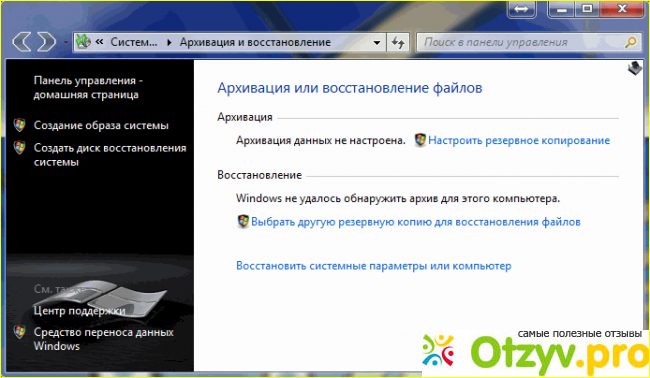Viewport: 650px width, 378px height.
Task: Click 'Настроить резервное копирование' link
Action: pos(519,140)
